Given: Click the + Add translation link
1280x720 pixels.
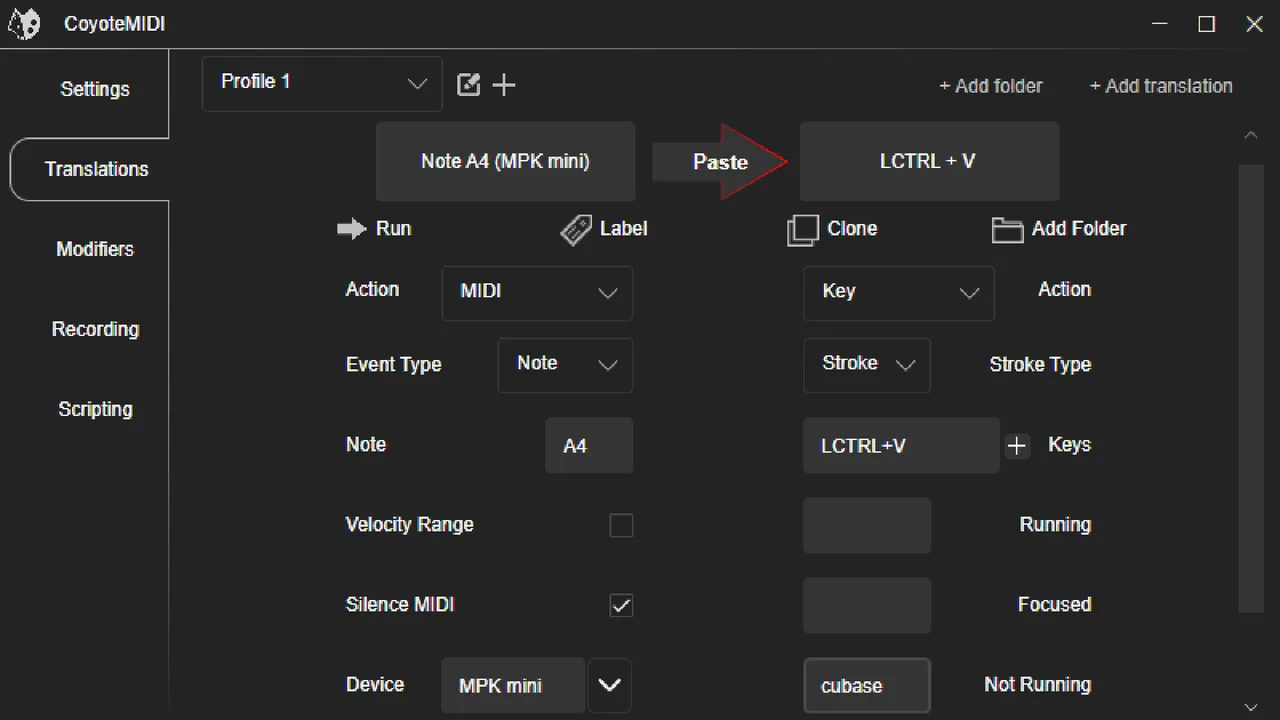Looking at the screenshot, I should (1160, 86).
